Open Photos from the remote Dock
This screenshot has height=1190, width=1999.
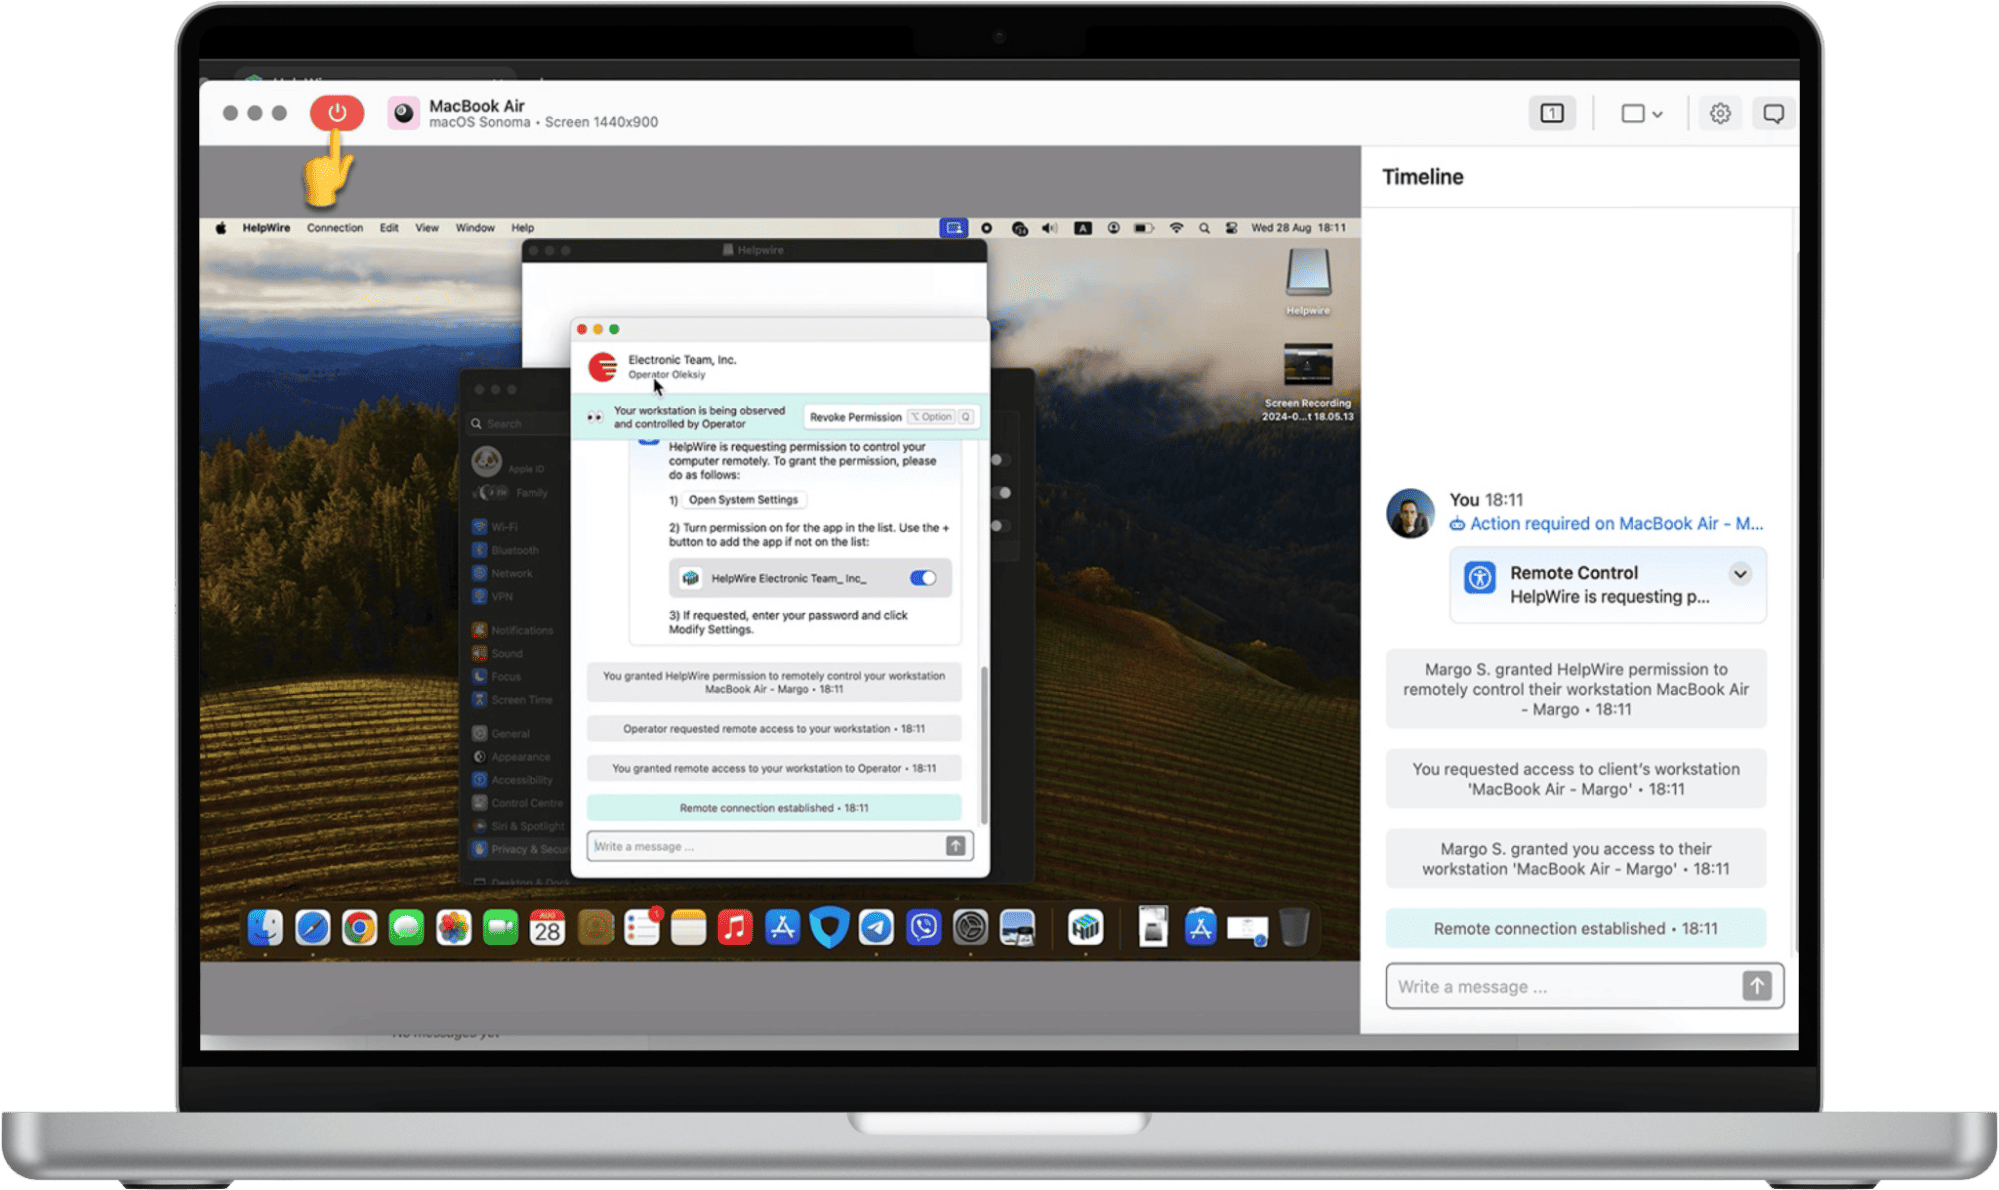click(x=453, y=927)
